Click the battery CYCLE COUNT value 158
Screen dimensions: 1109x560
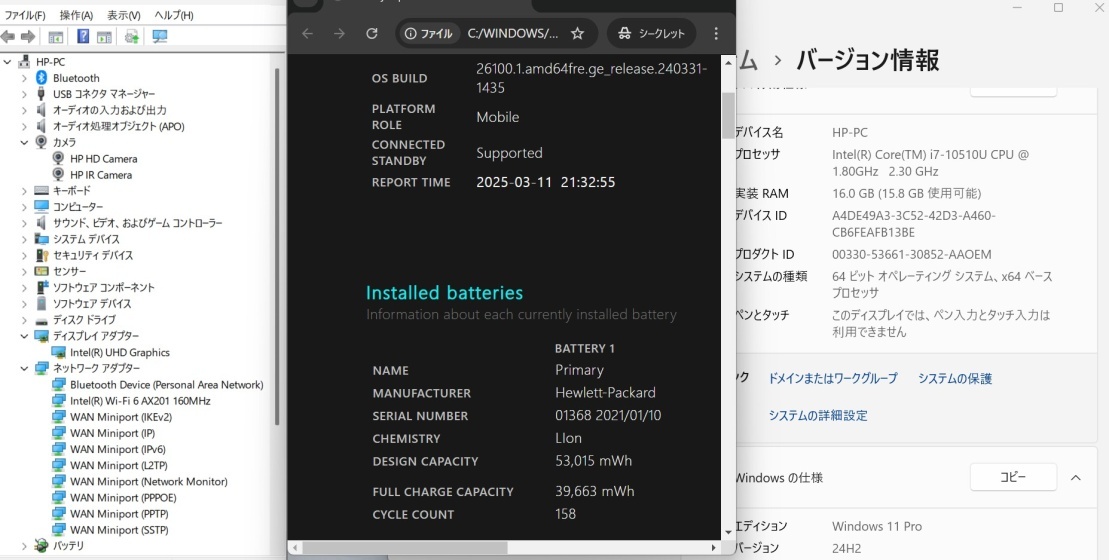(565, 514)
